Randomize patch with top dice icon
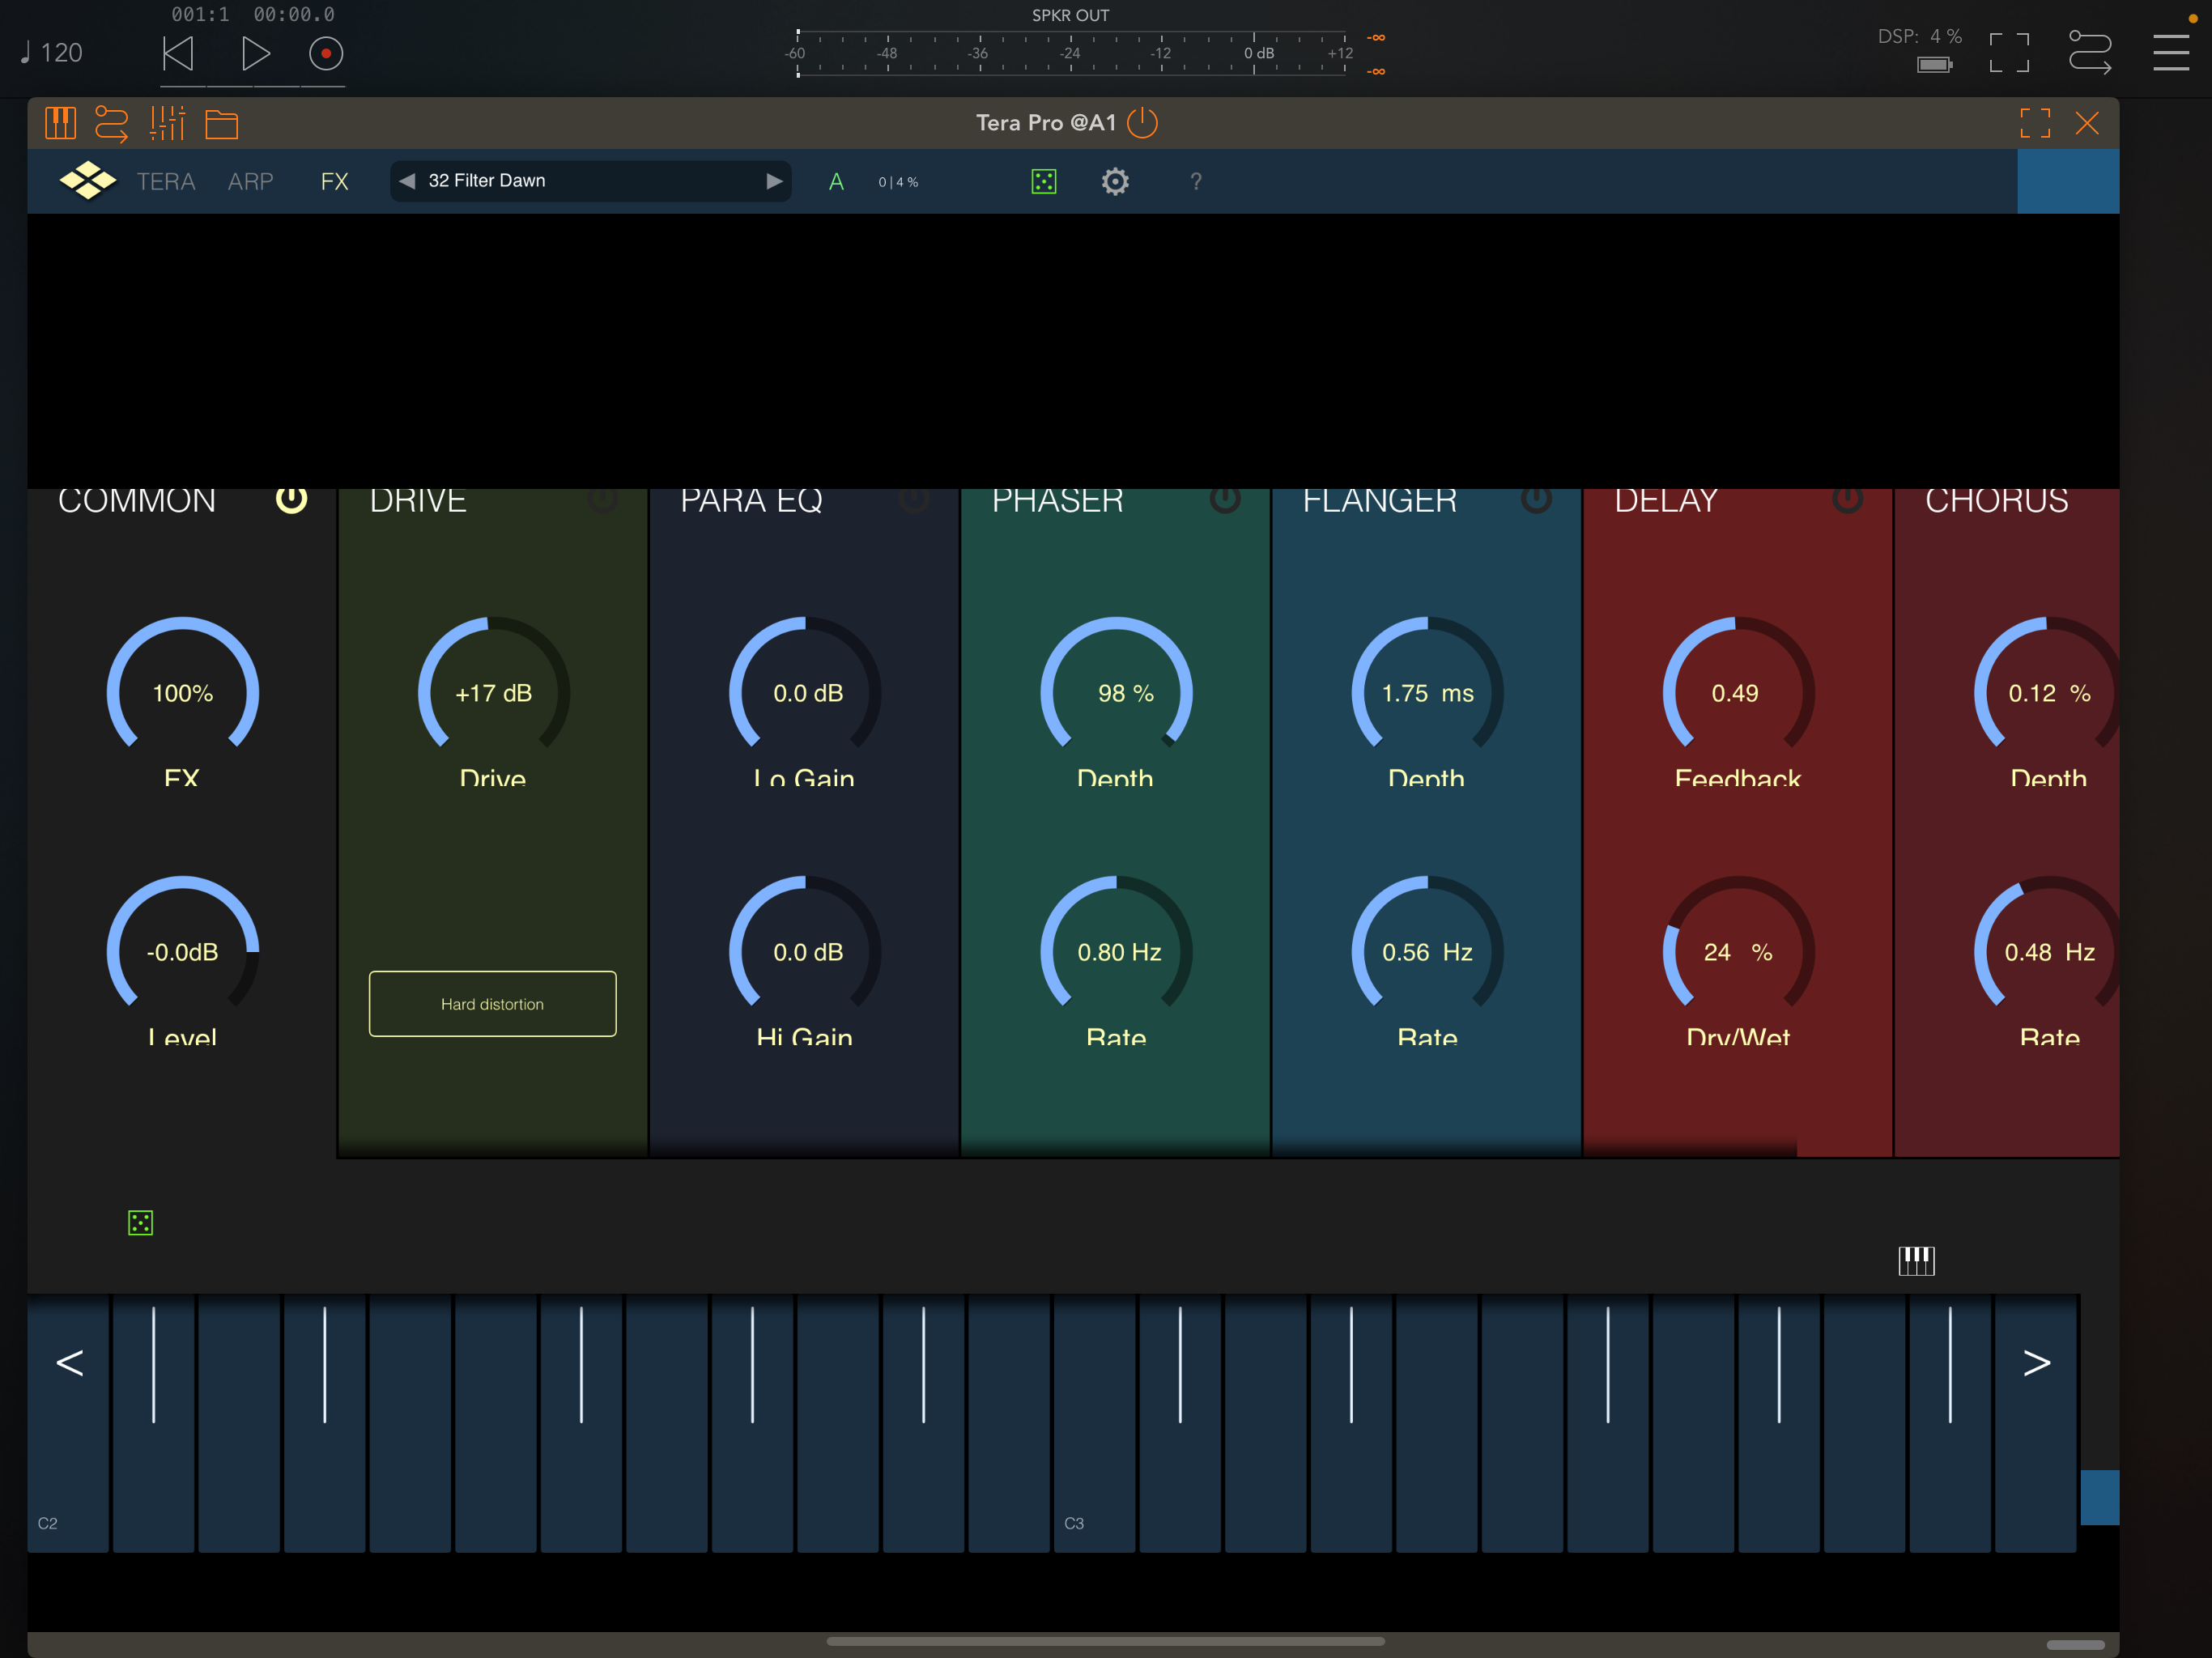Viewport: 2212px width, 1658px height. 1043,181
